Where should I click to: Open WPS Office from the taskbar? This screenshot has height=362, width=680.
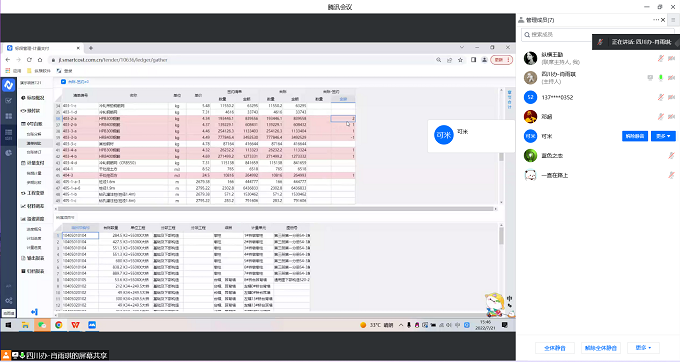click(75, 325)
